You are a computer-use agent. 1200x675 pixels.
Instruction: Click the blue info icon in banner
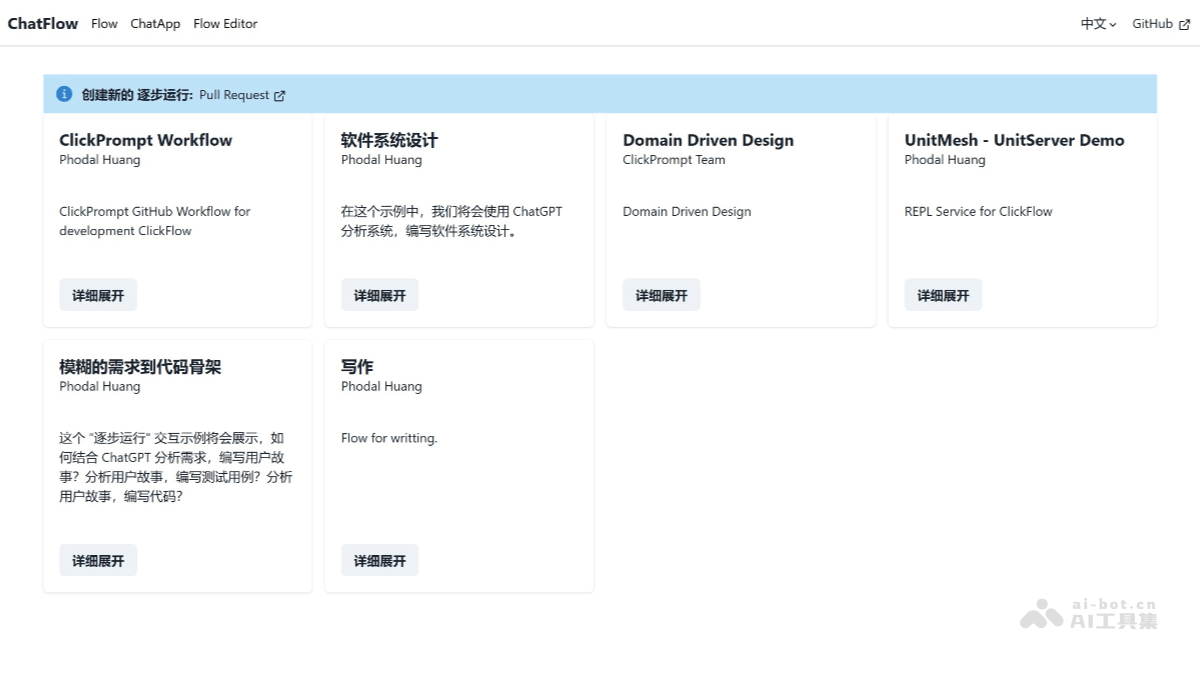click(64, 94)
